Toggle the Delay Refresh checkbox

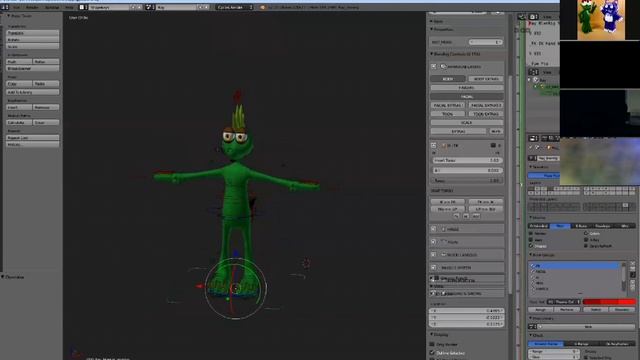586,246
